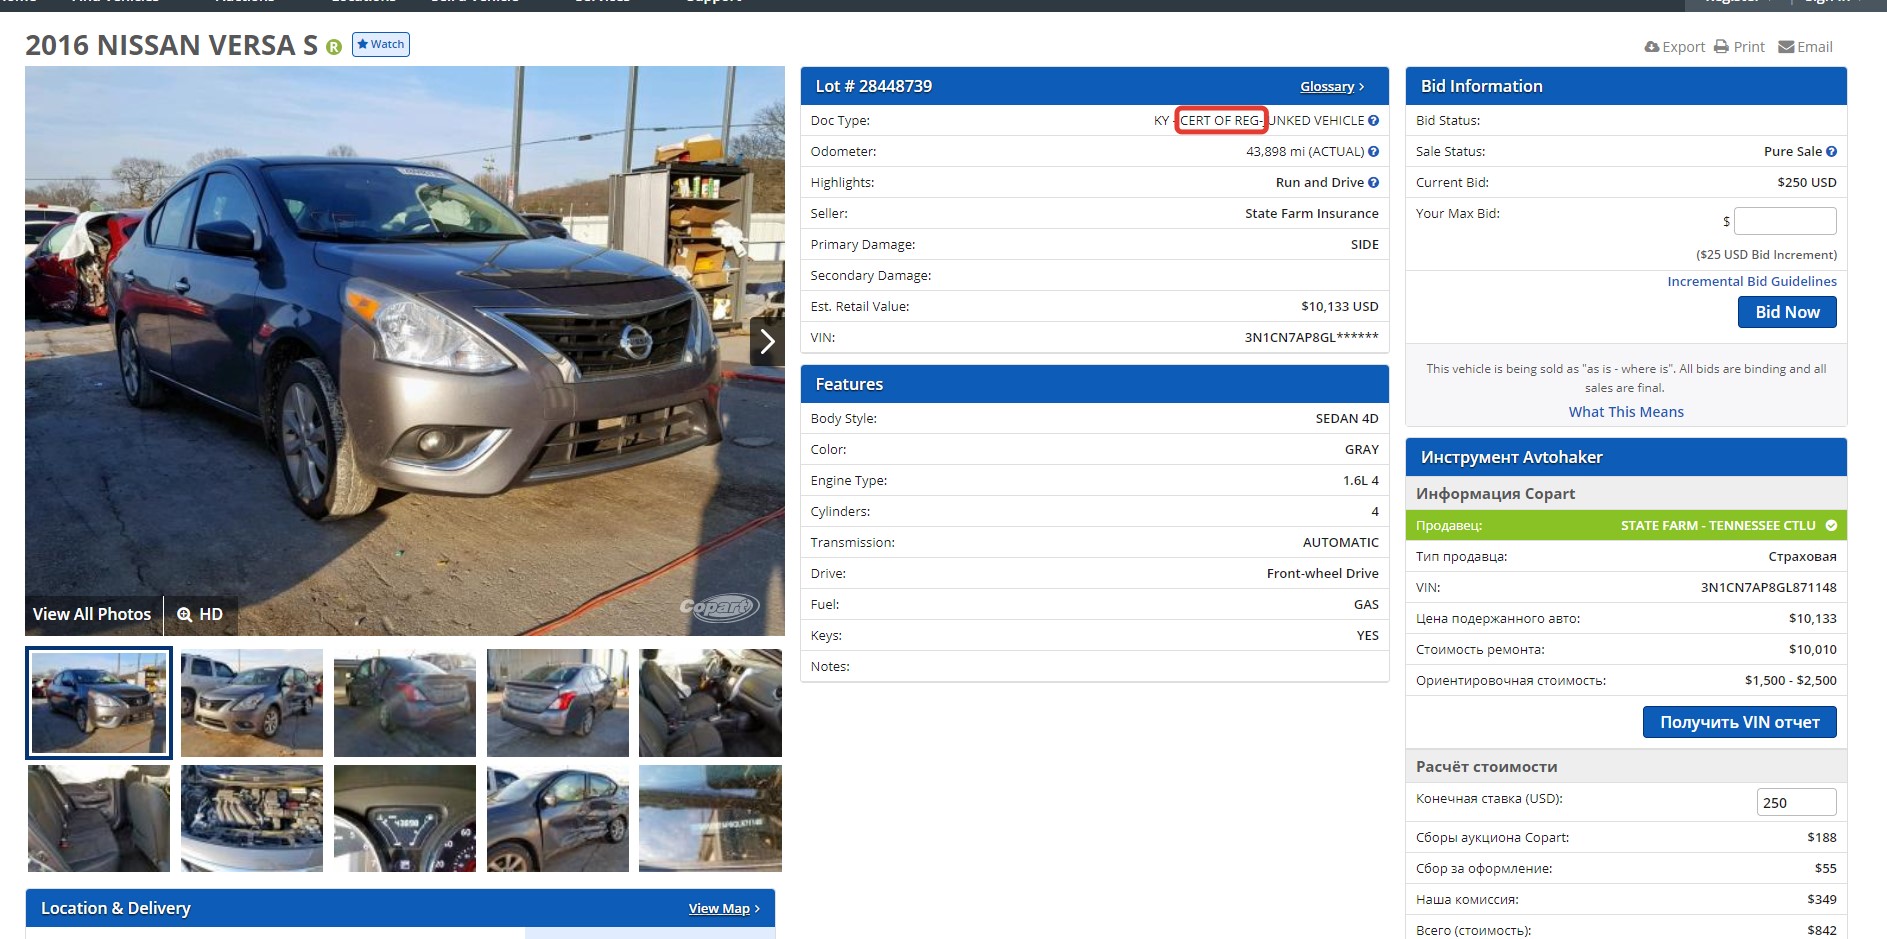Show next photo with right arrow
Screen dimensions: 1887x939
pyautogui.click(x=767, y=342)
